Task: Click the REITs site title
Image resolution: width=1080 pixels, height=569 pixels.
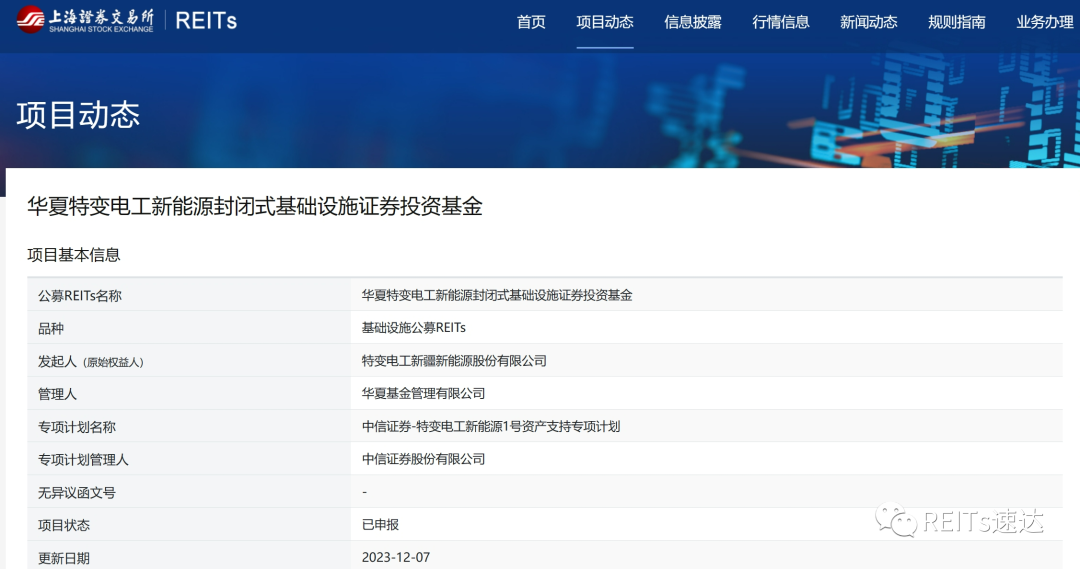Action: point(206,21)
